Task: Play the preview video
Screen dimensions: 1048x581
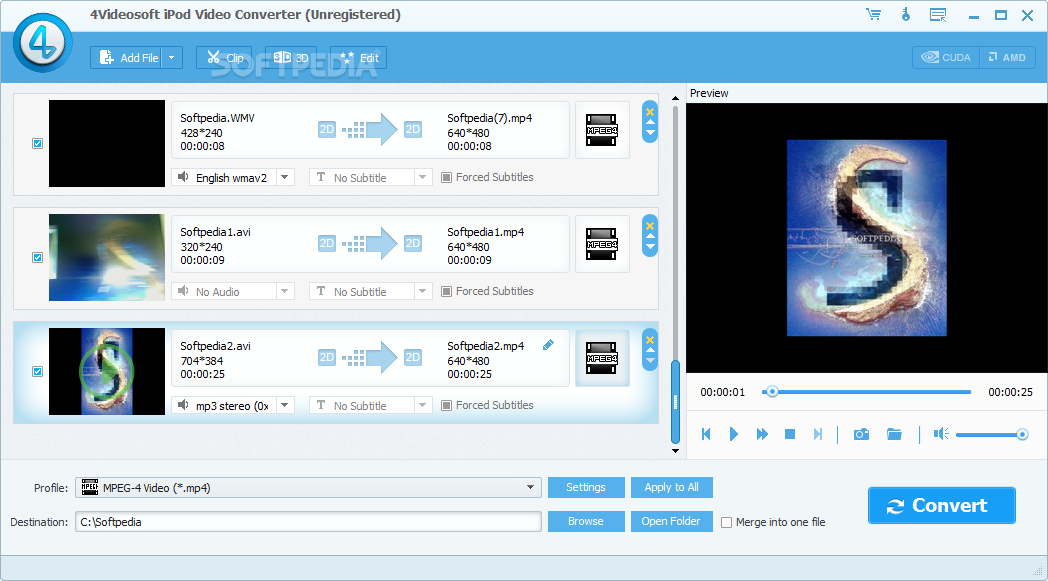Action: [733, 435]
